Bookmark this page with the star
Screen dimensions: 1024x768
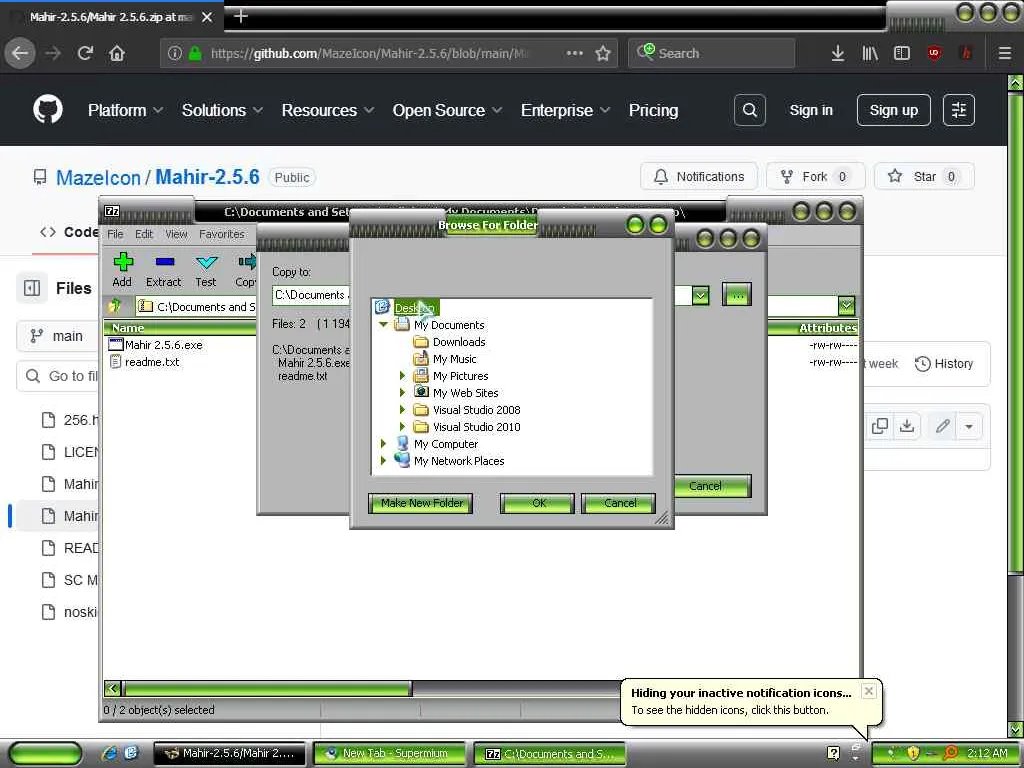[603, 53]
